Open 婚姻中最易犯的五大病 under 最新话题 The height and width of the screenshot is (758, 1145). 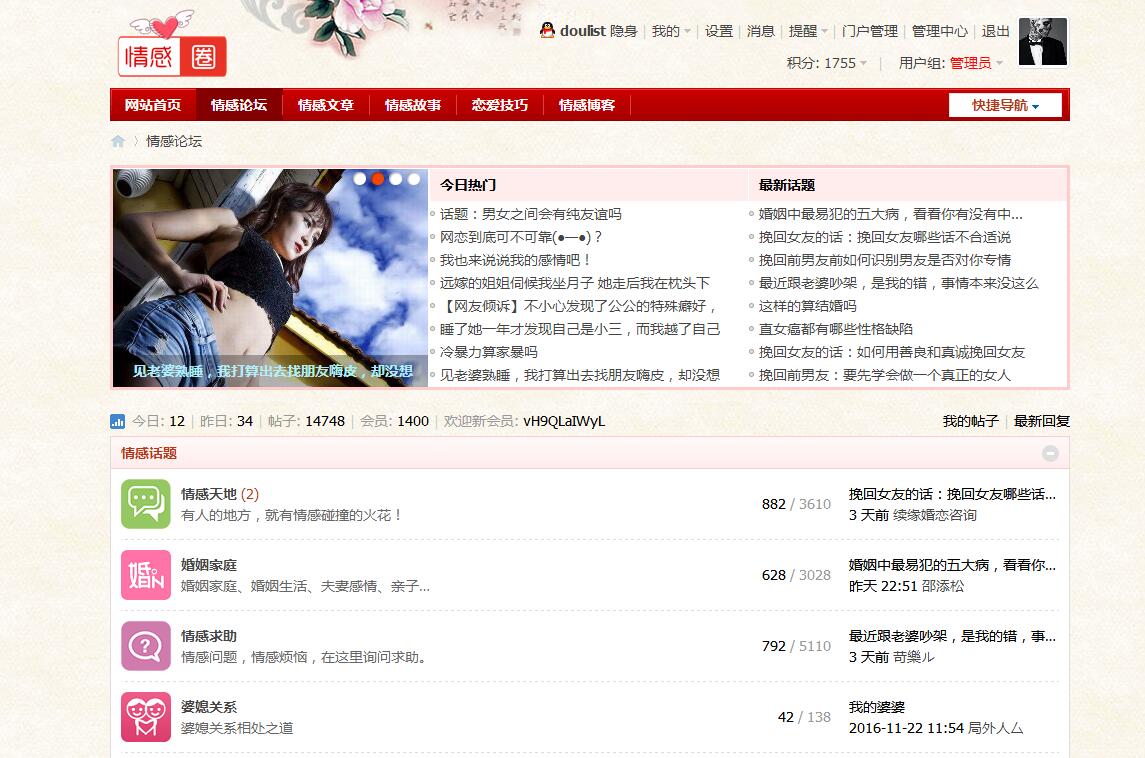[891, 214]
